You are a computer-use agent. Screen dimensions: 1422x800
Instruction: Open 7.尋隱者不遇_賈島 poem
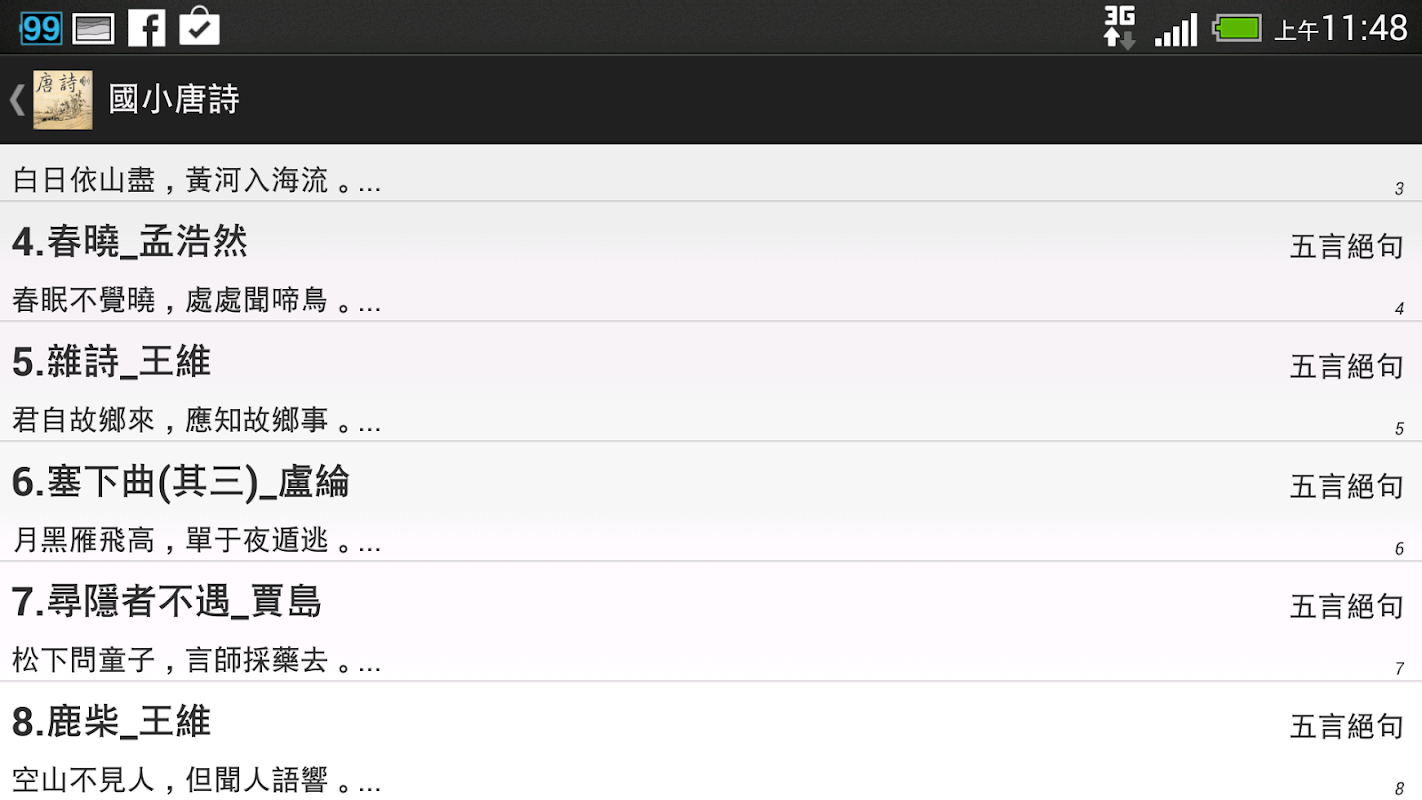point(711,621)
